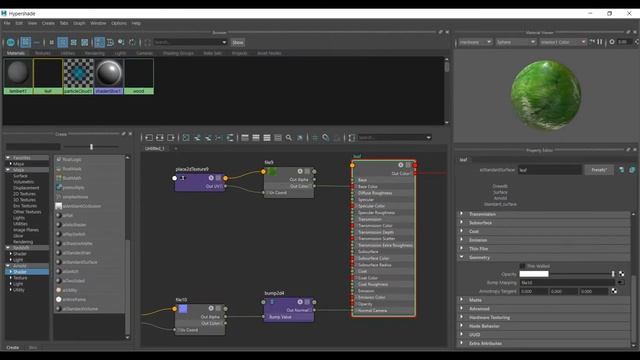
Task: Open the File menu
Action: [x=7, y=23]
